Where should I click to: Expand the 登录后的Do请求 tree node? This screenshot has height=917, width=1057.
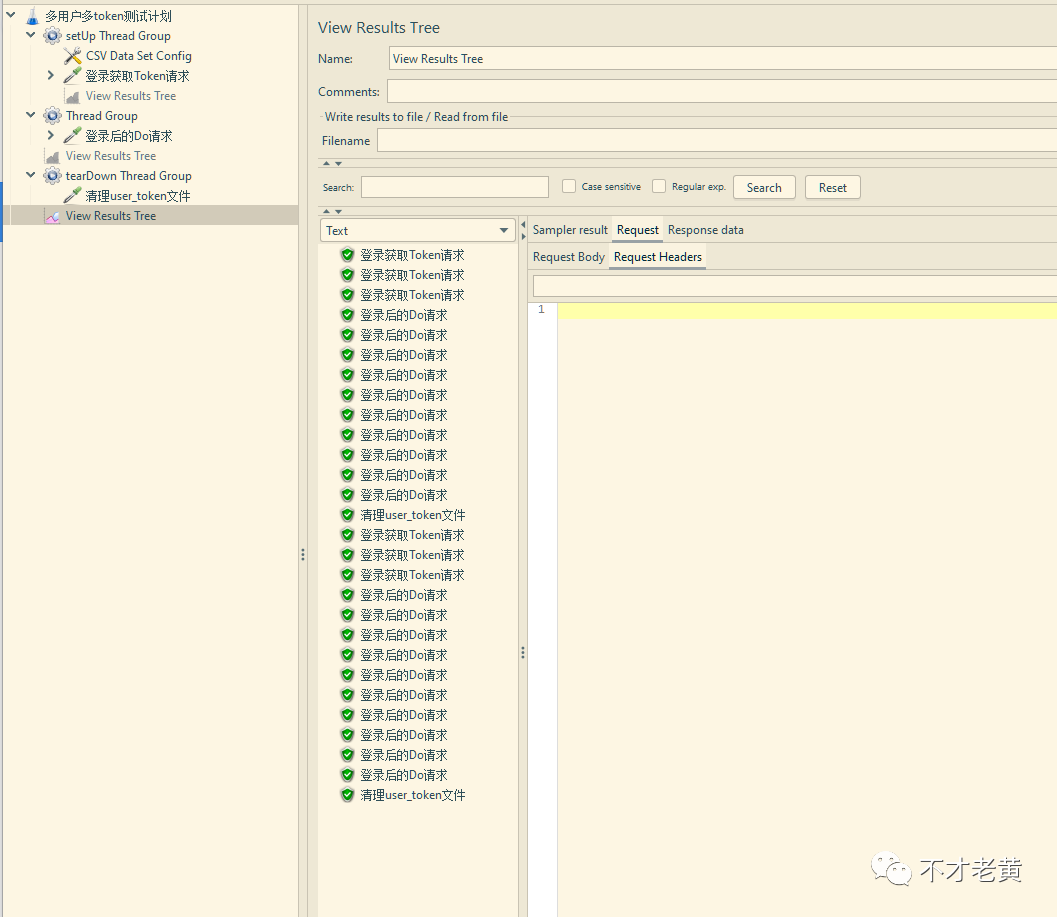pyautogui.click(x=51, y=136)
